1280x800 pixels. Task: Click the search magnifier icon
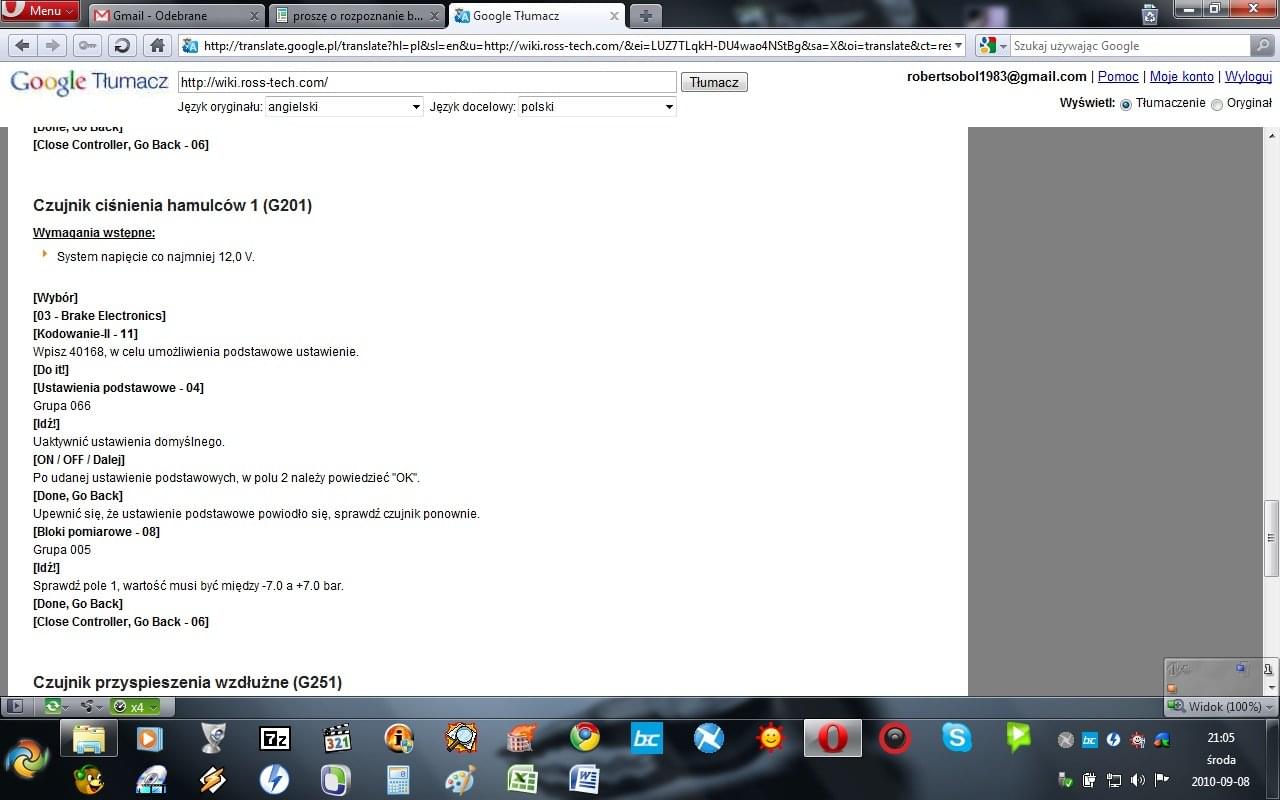pyautogui.click(x=1263, y=45)
